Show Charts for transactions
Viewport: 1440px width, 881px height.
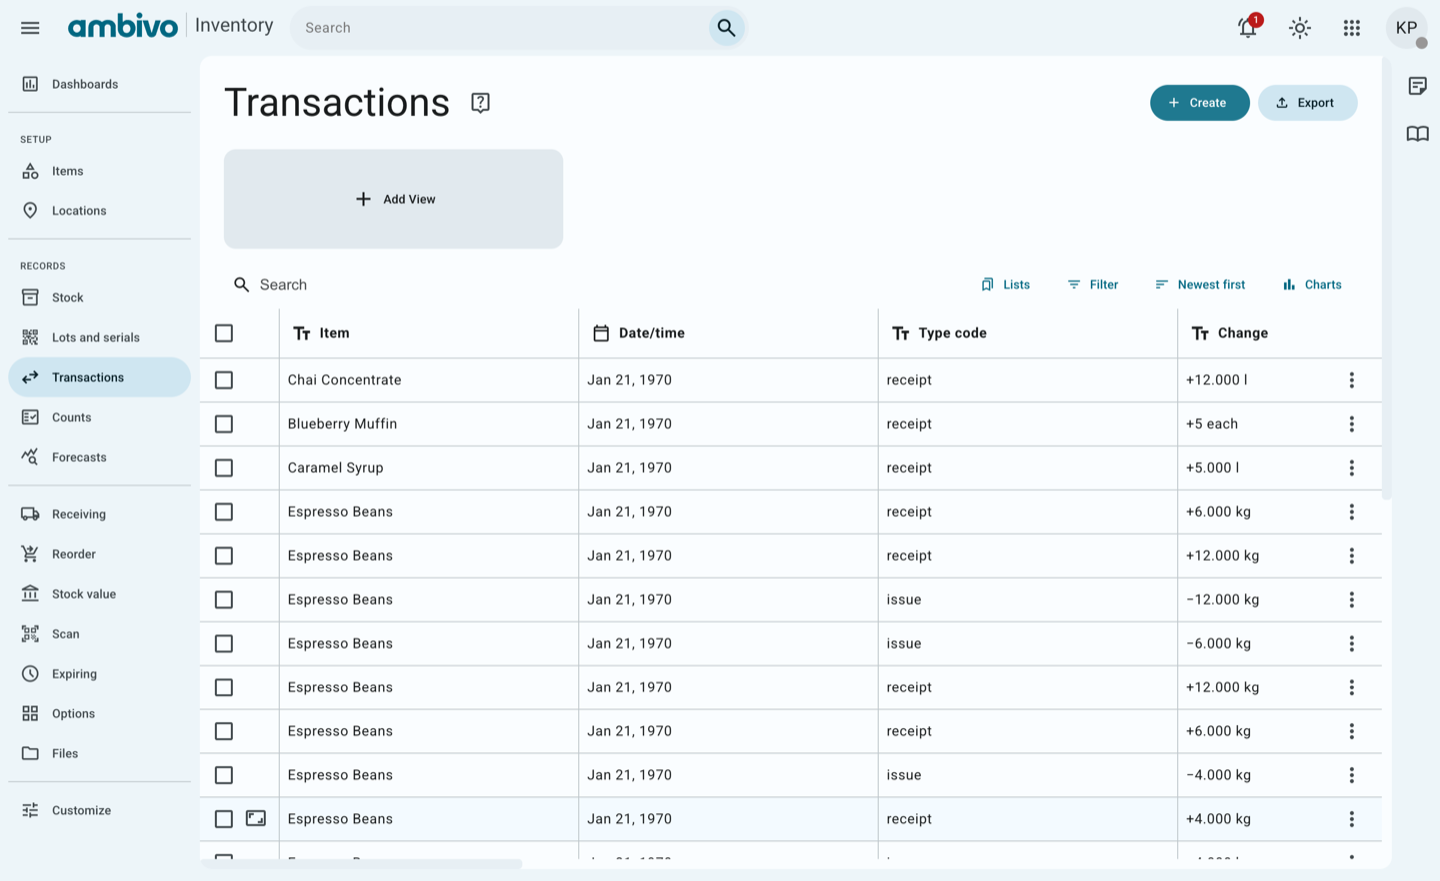click(1312, 285)
